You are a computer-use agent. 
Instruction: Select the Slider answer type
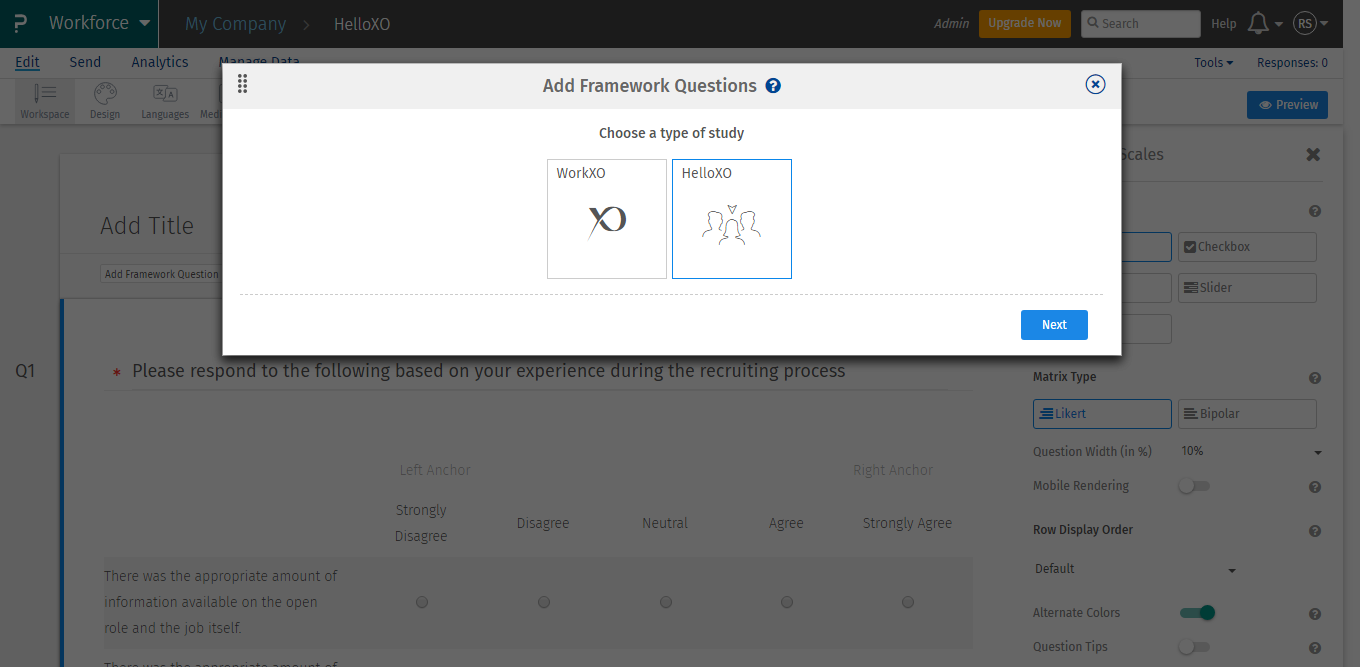tap(1247, 288)
